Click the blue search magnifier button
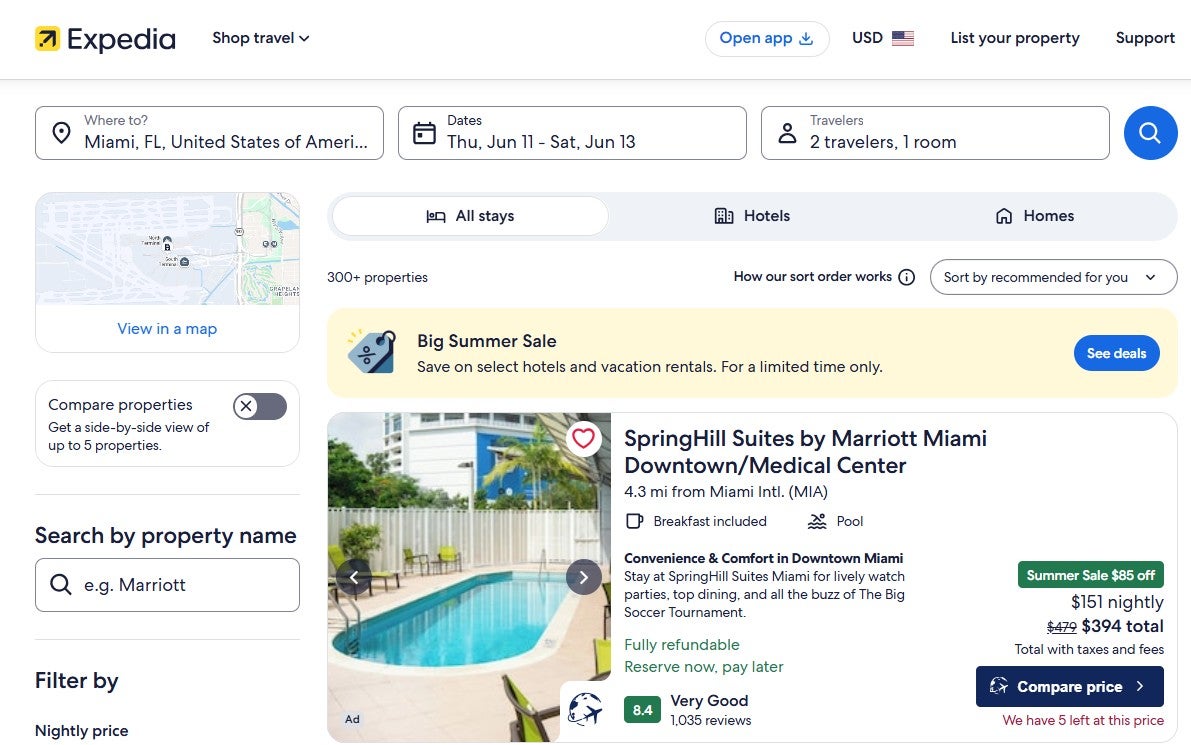This screenshot has height=745, width=1191. [x=1150, y=133]
